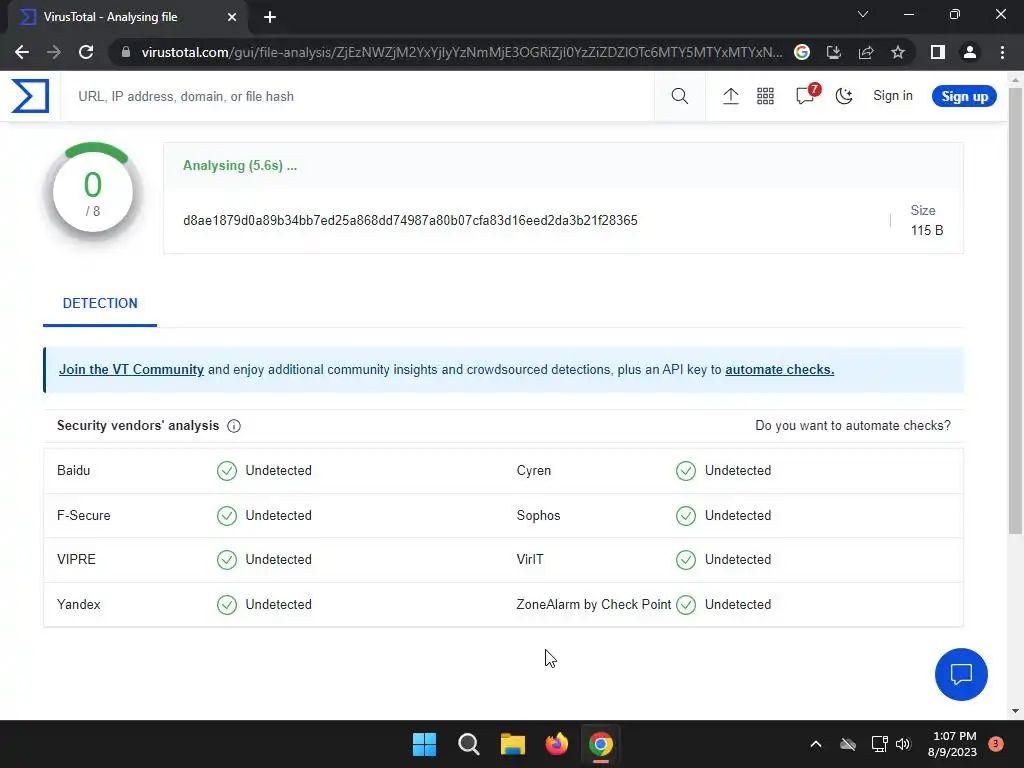Click the green check icon for Yandex

227,605
